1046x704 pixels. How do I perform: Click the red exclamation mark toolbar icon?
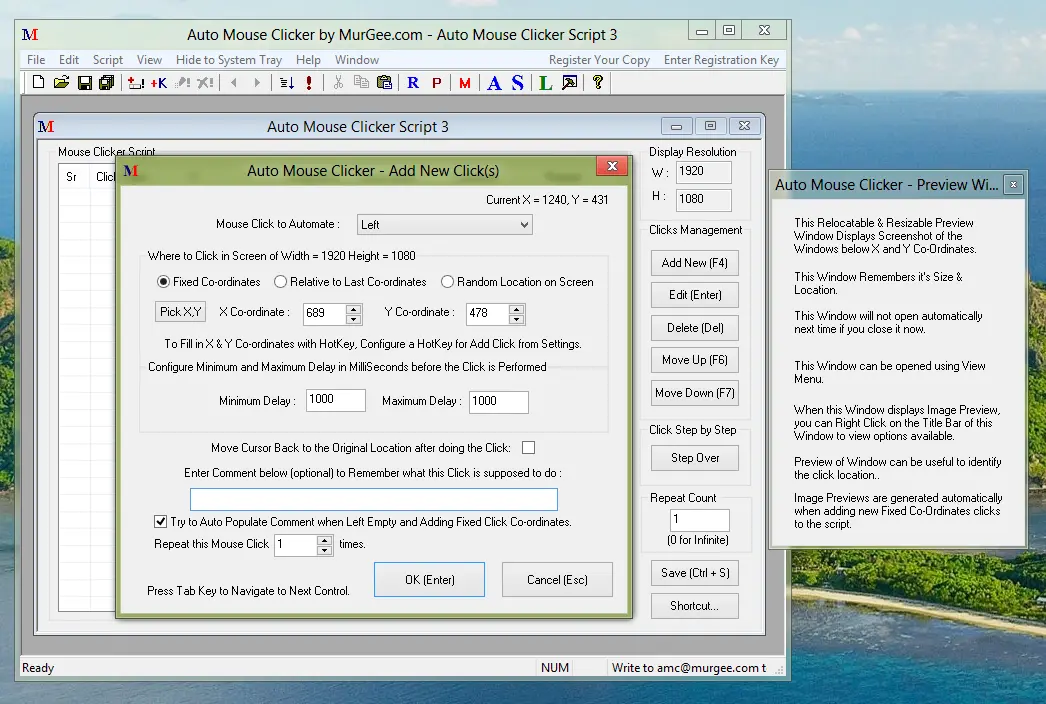[x=309, y=83]
